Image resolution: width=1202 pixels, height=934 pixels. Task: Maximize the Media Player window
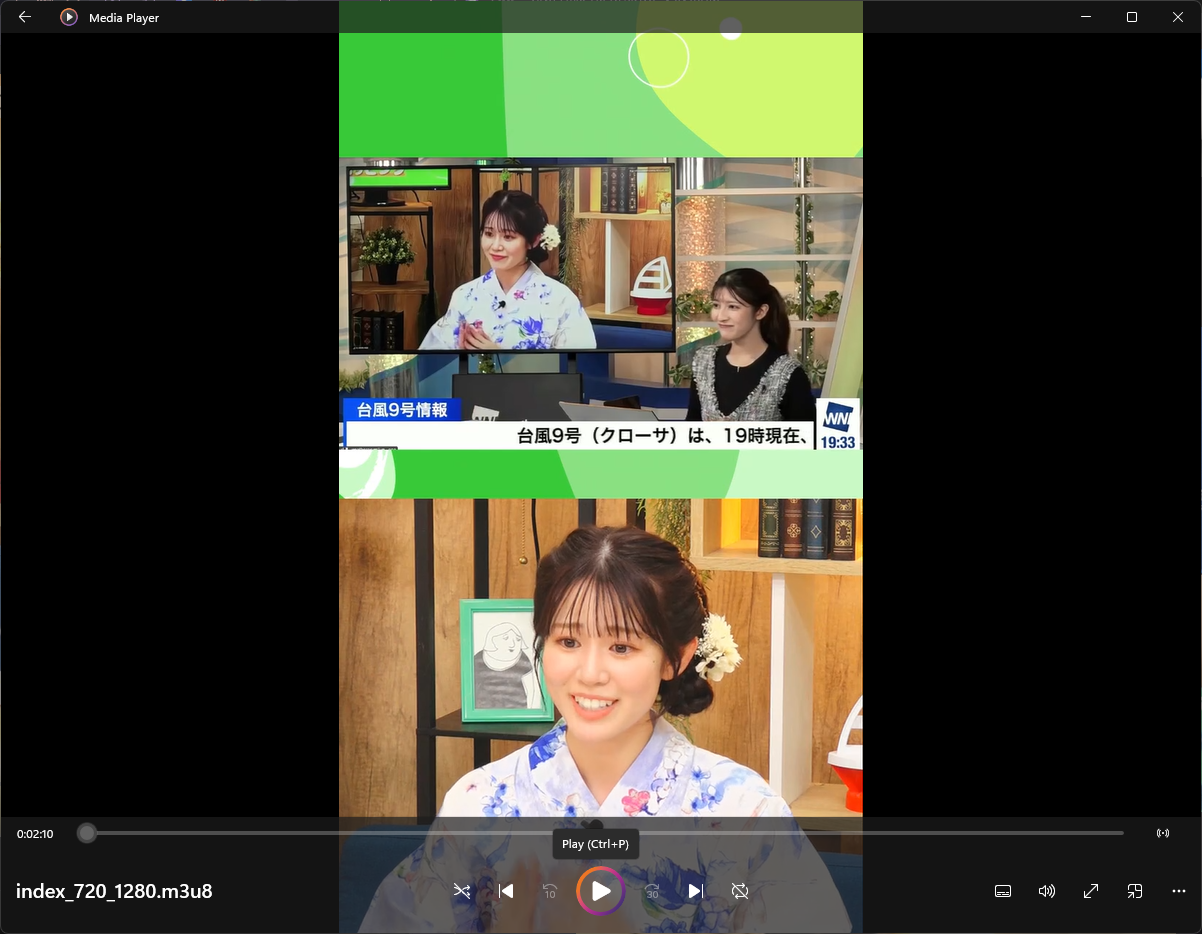1132,17
